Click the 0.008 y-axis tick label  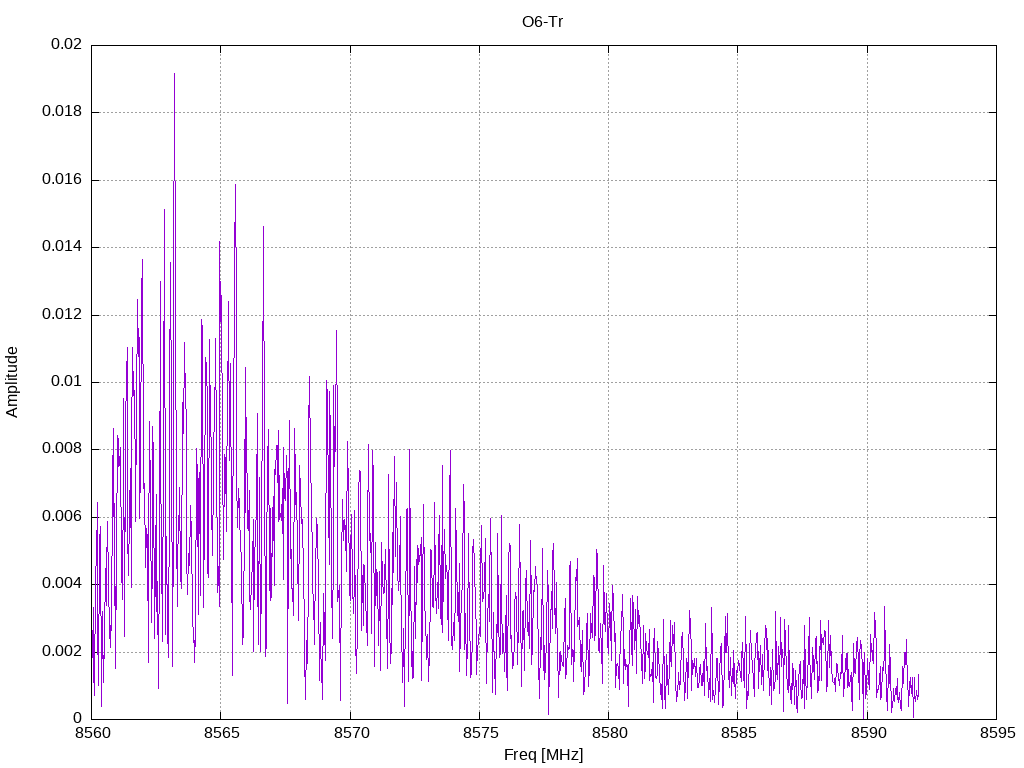(x=62, y=449)
